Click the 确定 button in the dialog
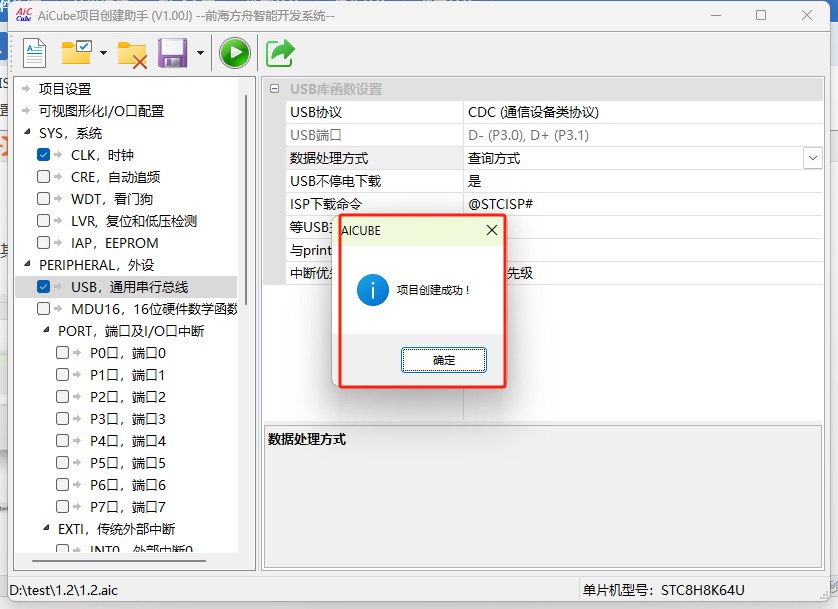 [x=444, y=360]
